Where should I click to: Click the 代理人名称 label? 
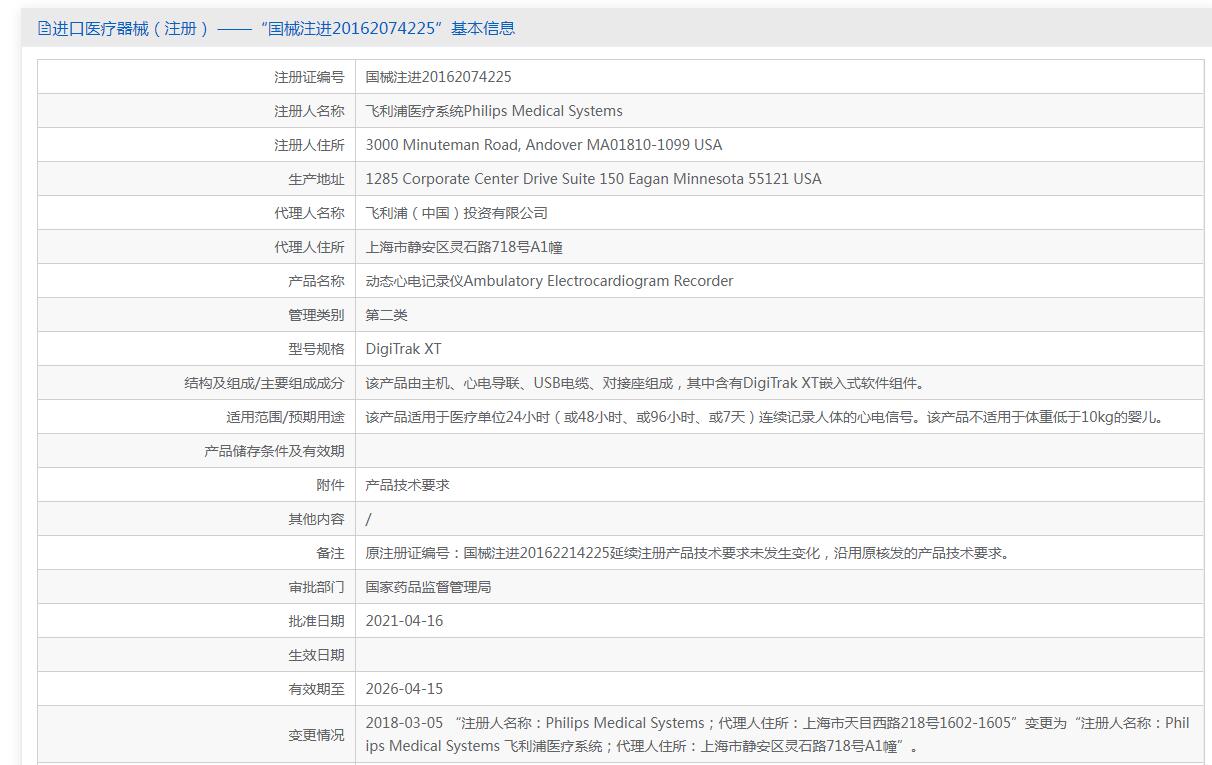(309, 213)
